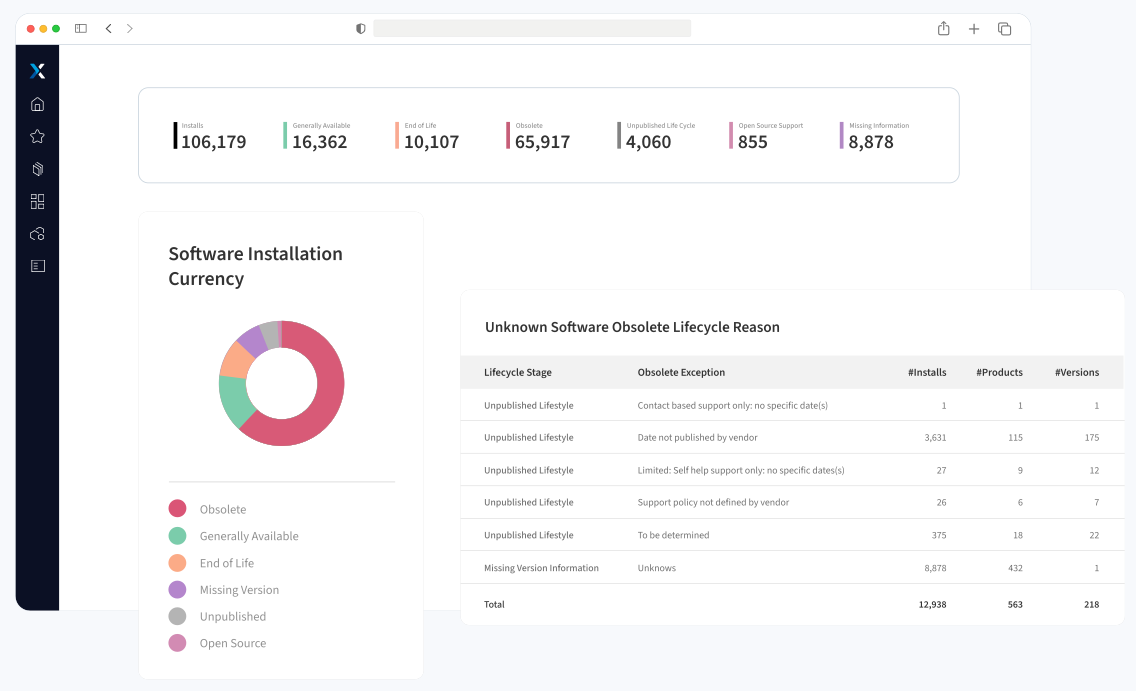Select the Date not published by vendor row
1136x691 pixels.
pyautogui.click(x=792, y=437)
